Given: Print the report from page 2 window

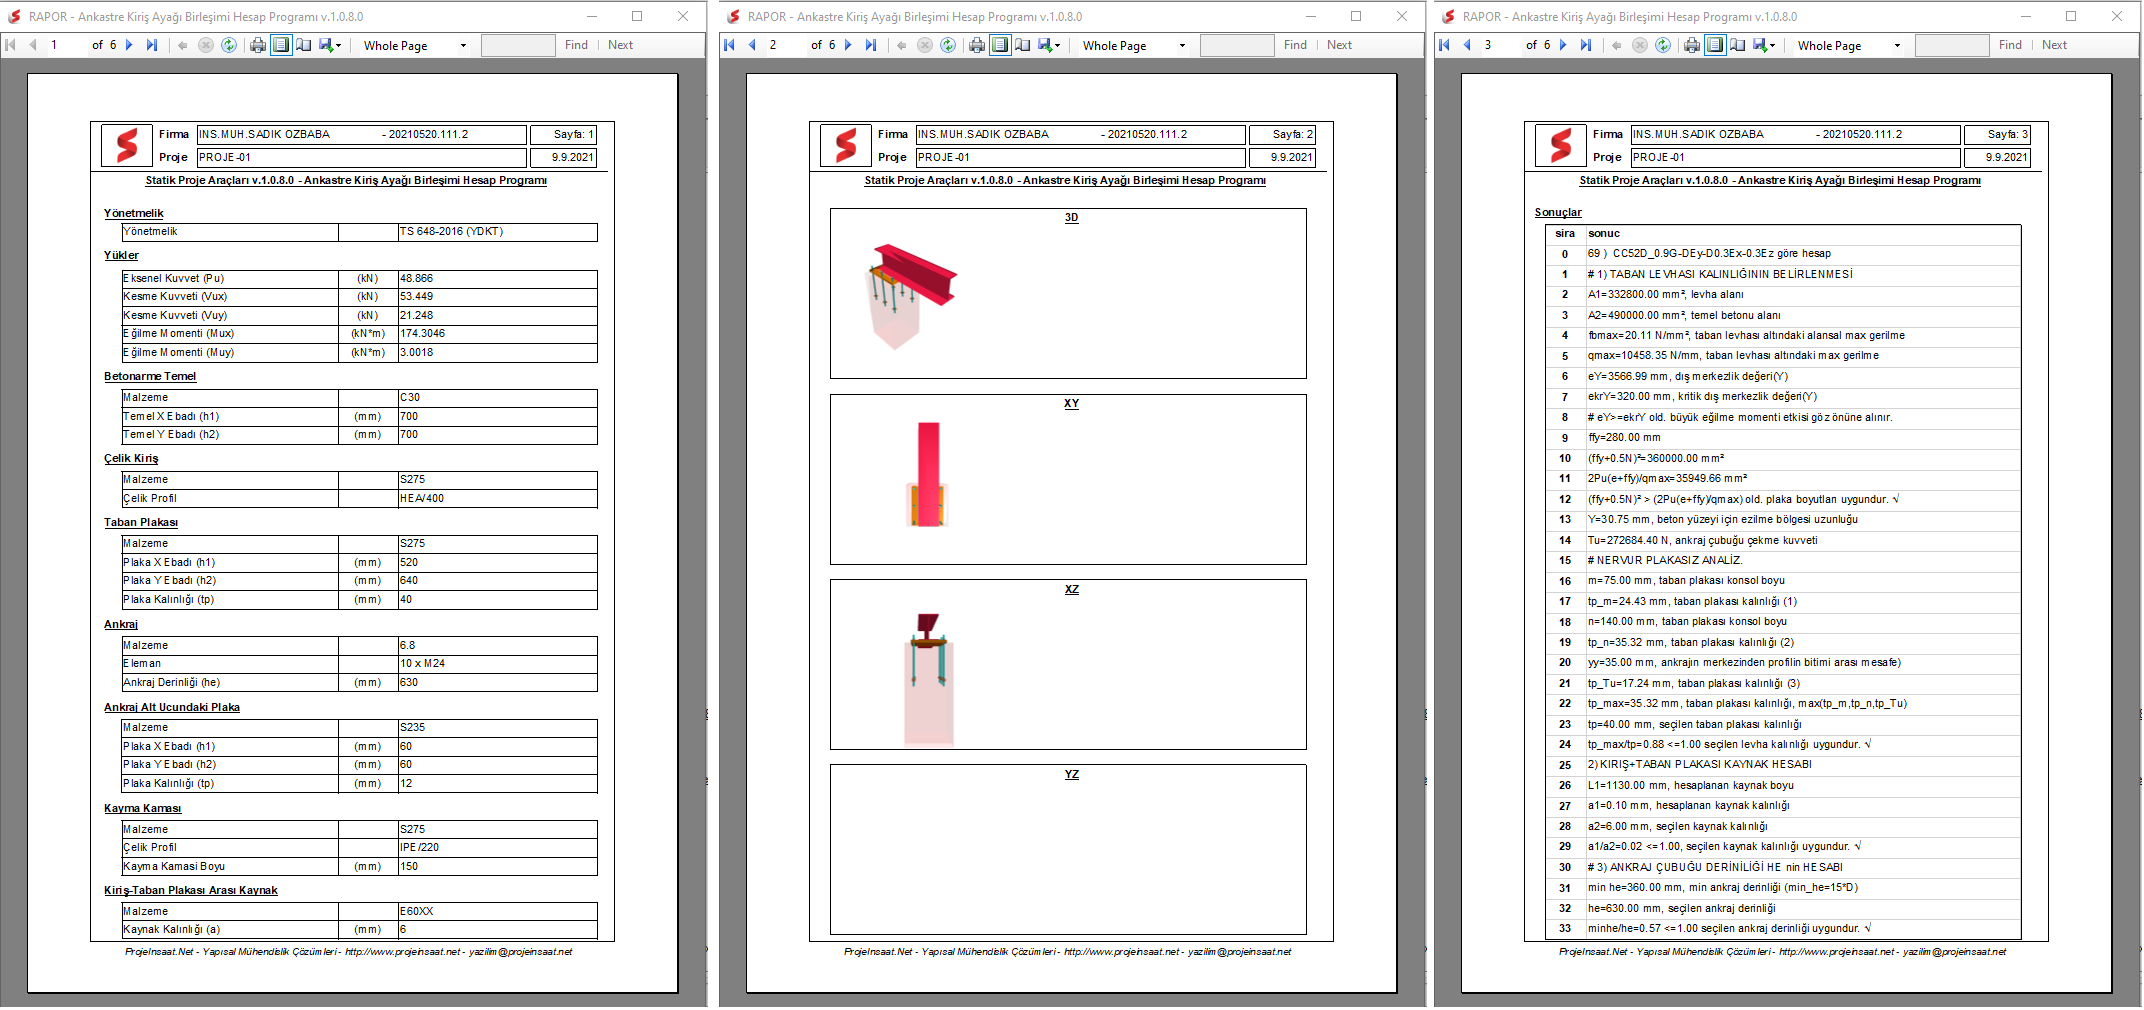Looking at the screenshot, I should point(977,45).
